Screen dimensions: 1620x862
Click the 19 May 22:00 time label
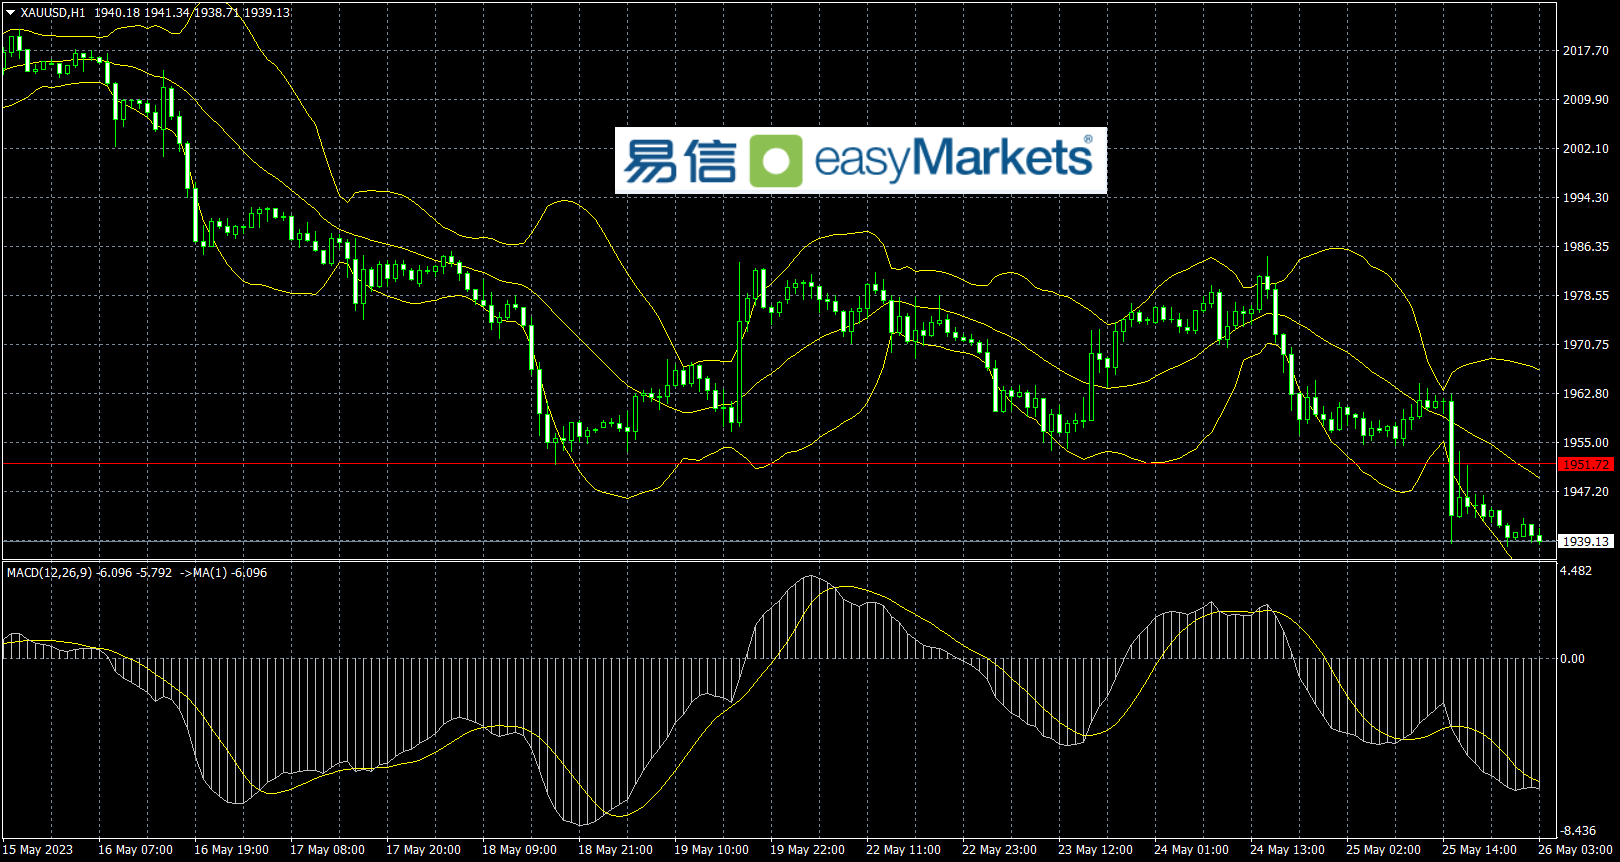click(807, 850)
